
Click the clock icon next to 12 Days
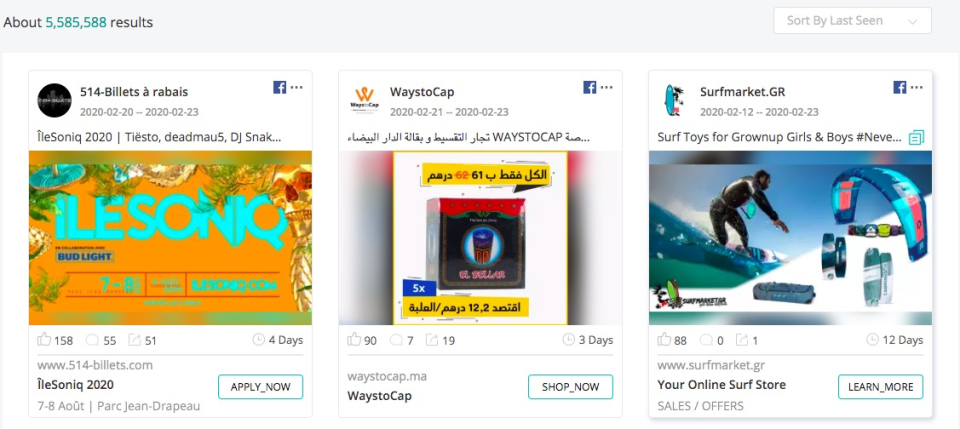[872, 340]
